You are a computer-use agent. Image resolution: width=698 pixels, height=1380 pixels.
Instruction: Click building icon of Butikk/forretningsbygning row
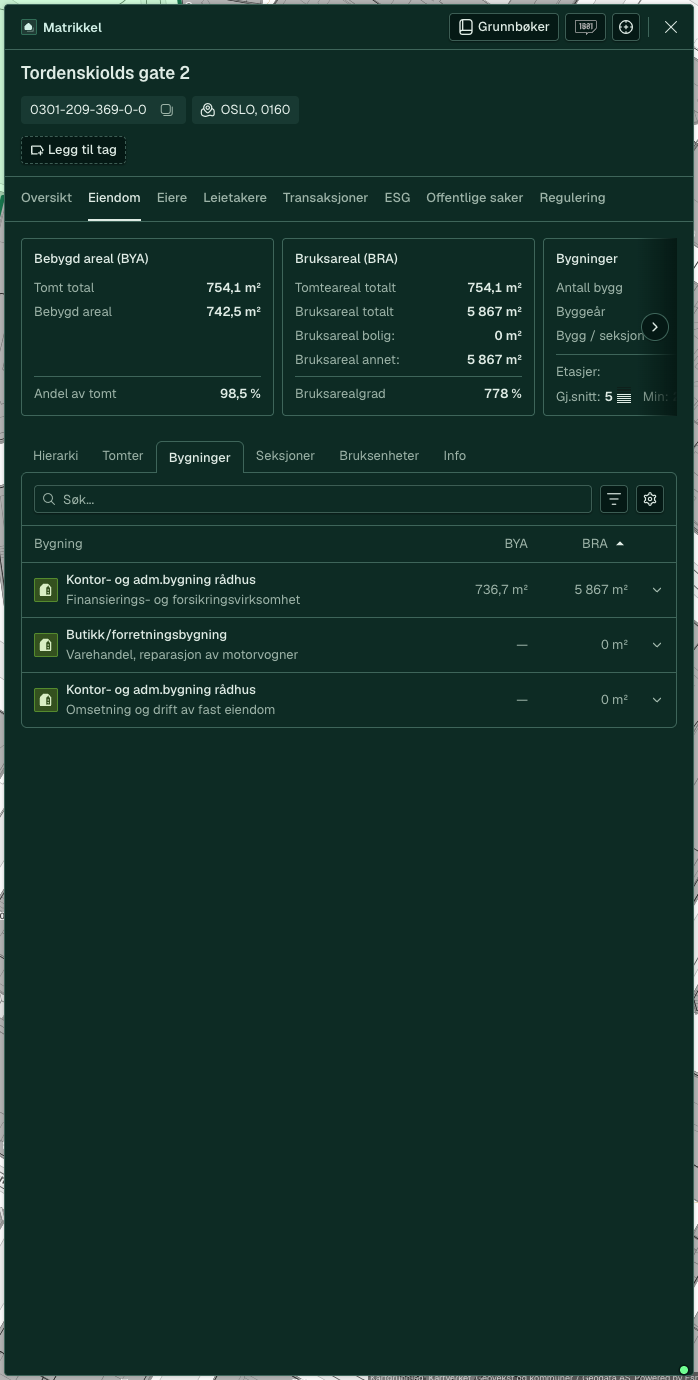pos(45,645)
